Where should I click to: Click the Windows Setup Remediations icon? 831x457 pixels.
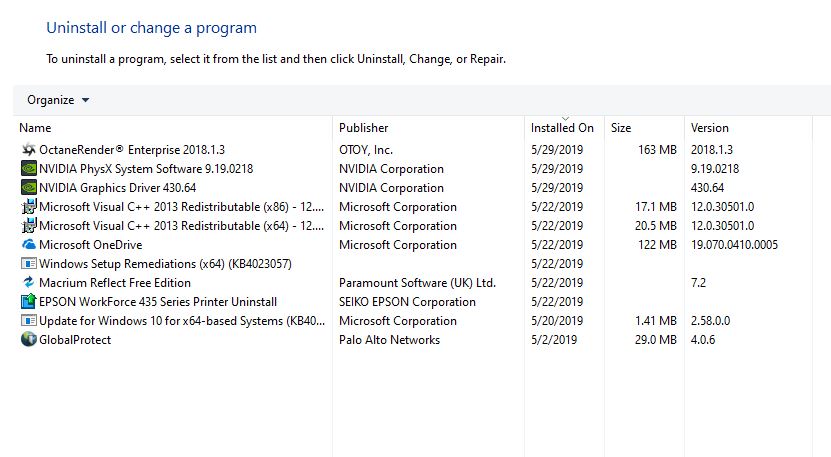tap(28, 264)
